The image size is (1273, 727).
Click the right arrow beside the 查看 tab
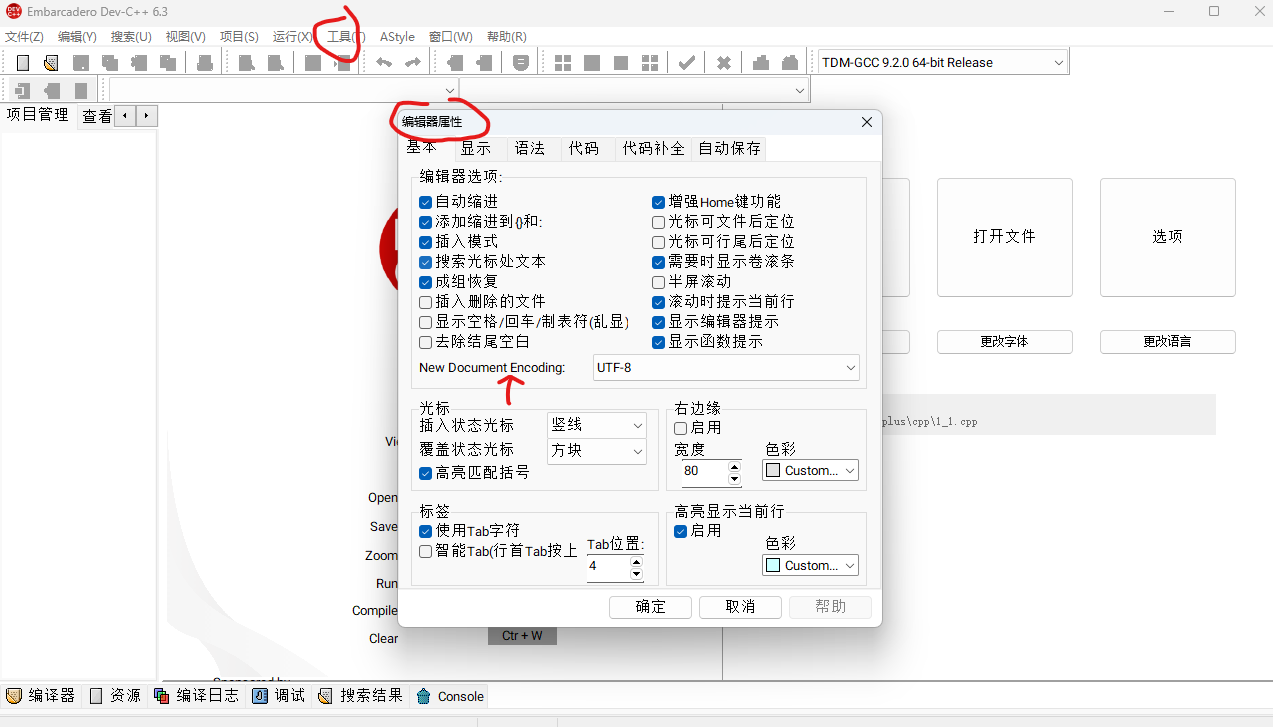click(147, 116)
